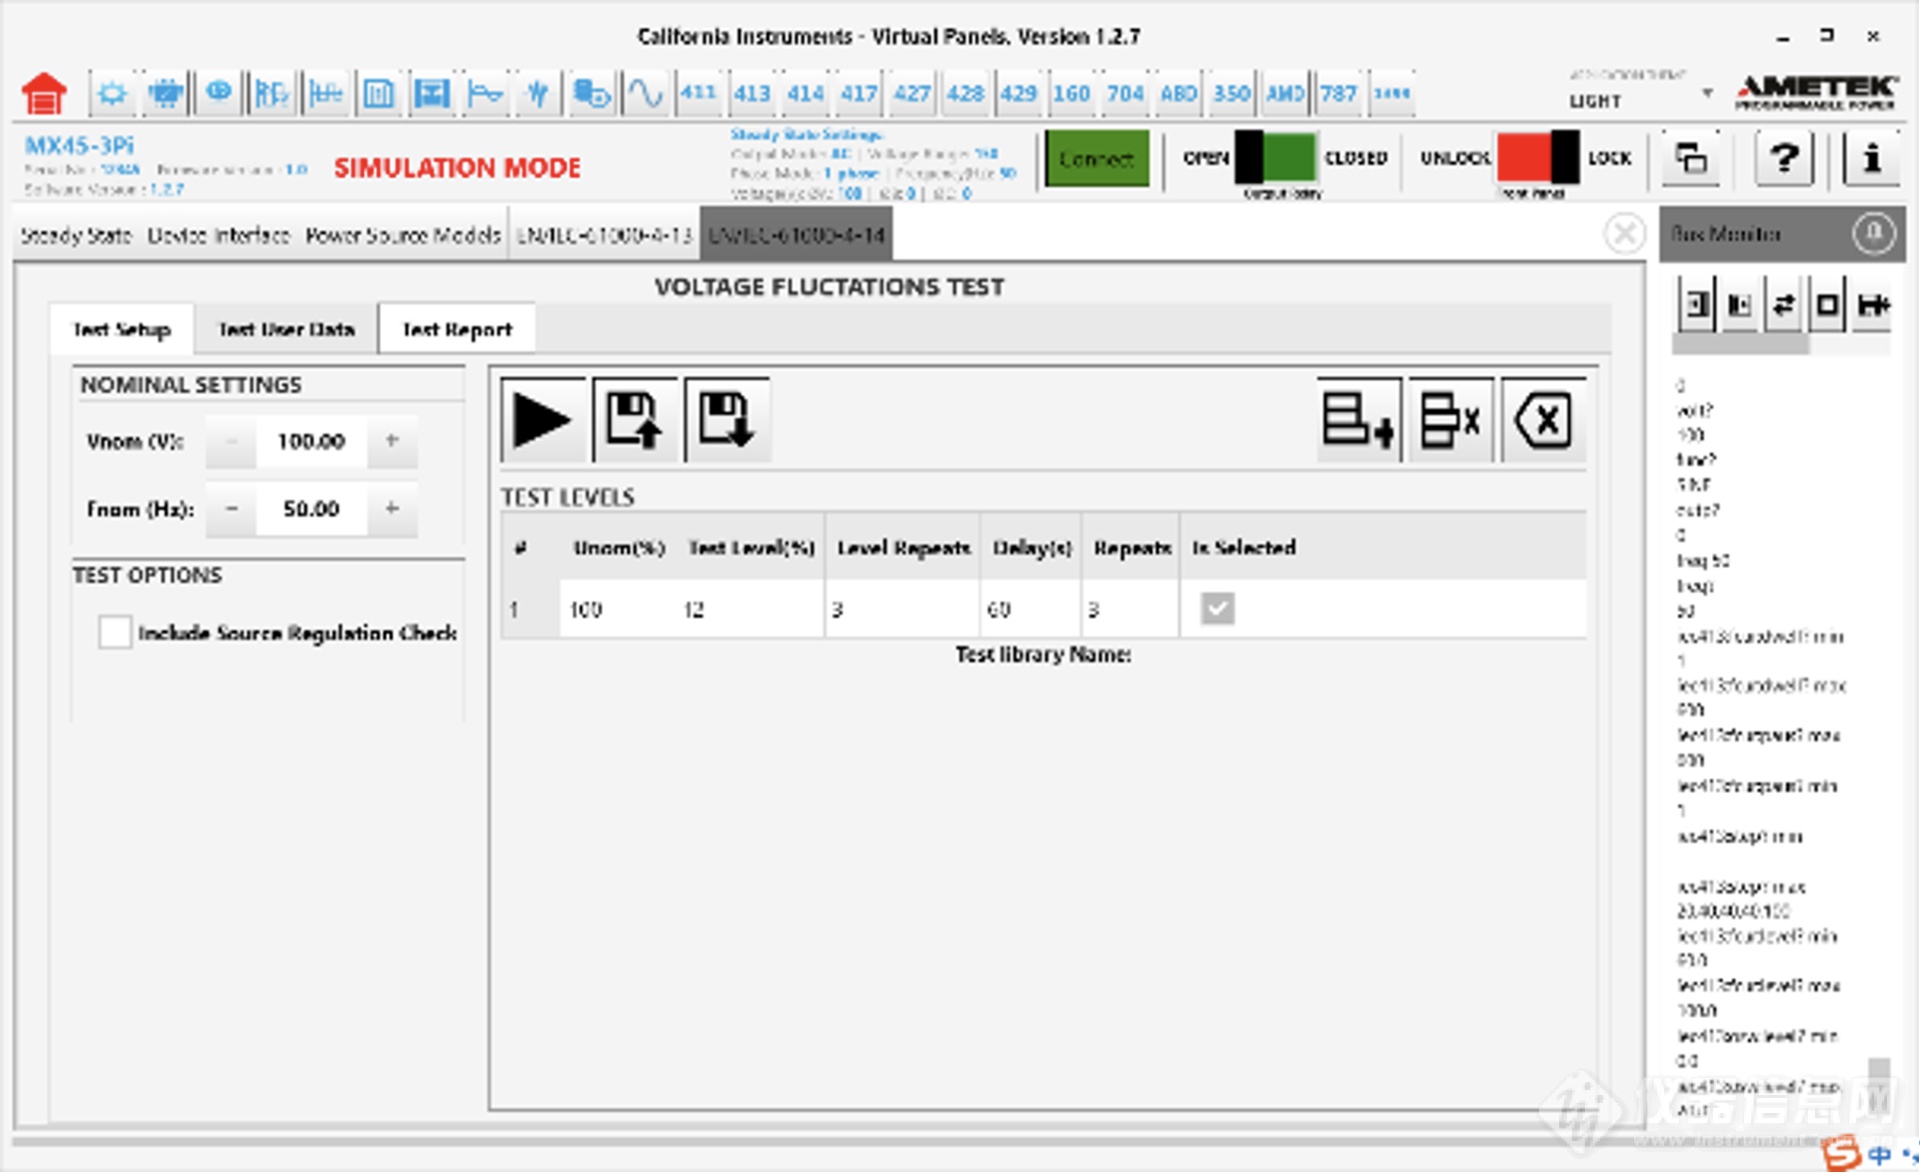Click the Bus Monitor swap arrows icon

pos(1783,305)
